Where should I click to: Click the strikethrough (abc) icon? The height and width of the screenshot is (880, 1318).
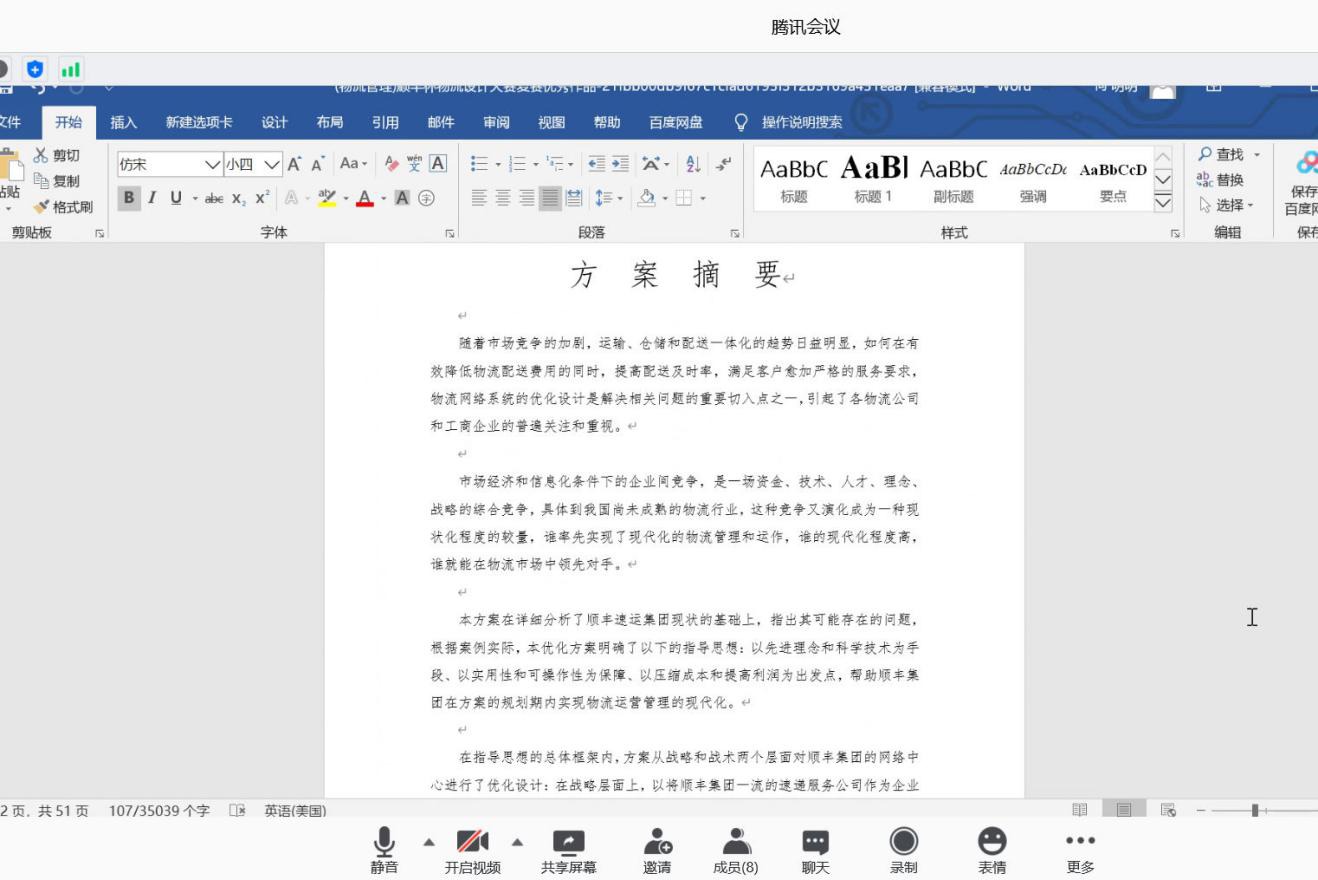tap(214, 198)
